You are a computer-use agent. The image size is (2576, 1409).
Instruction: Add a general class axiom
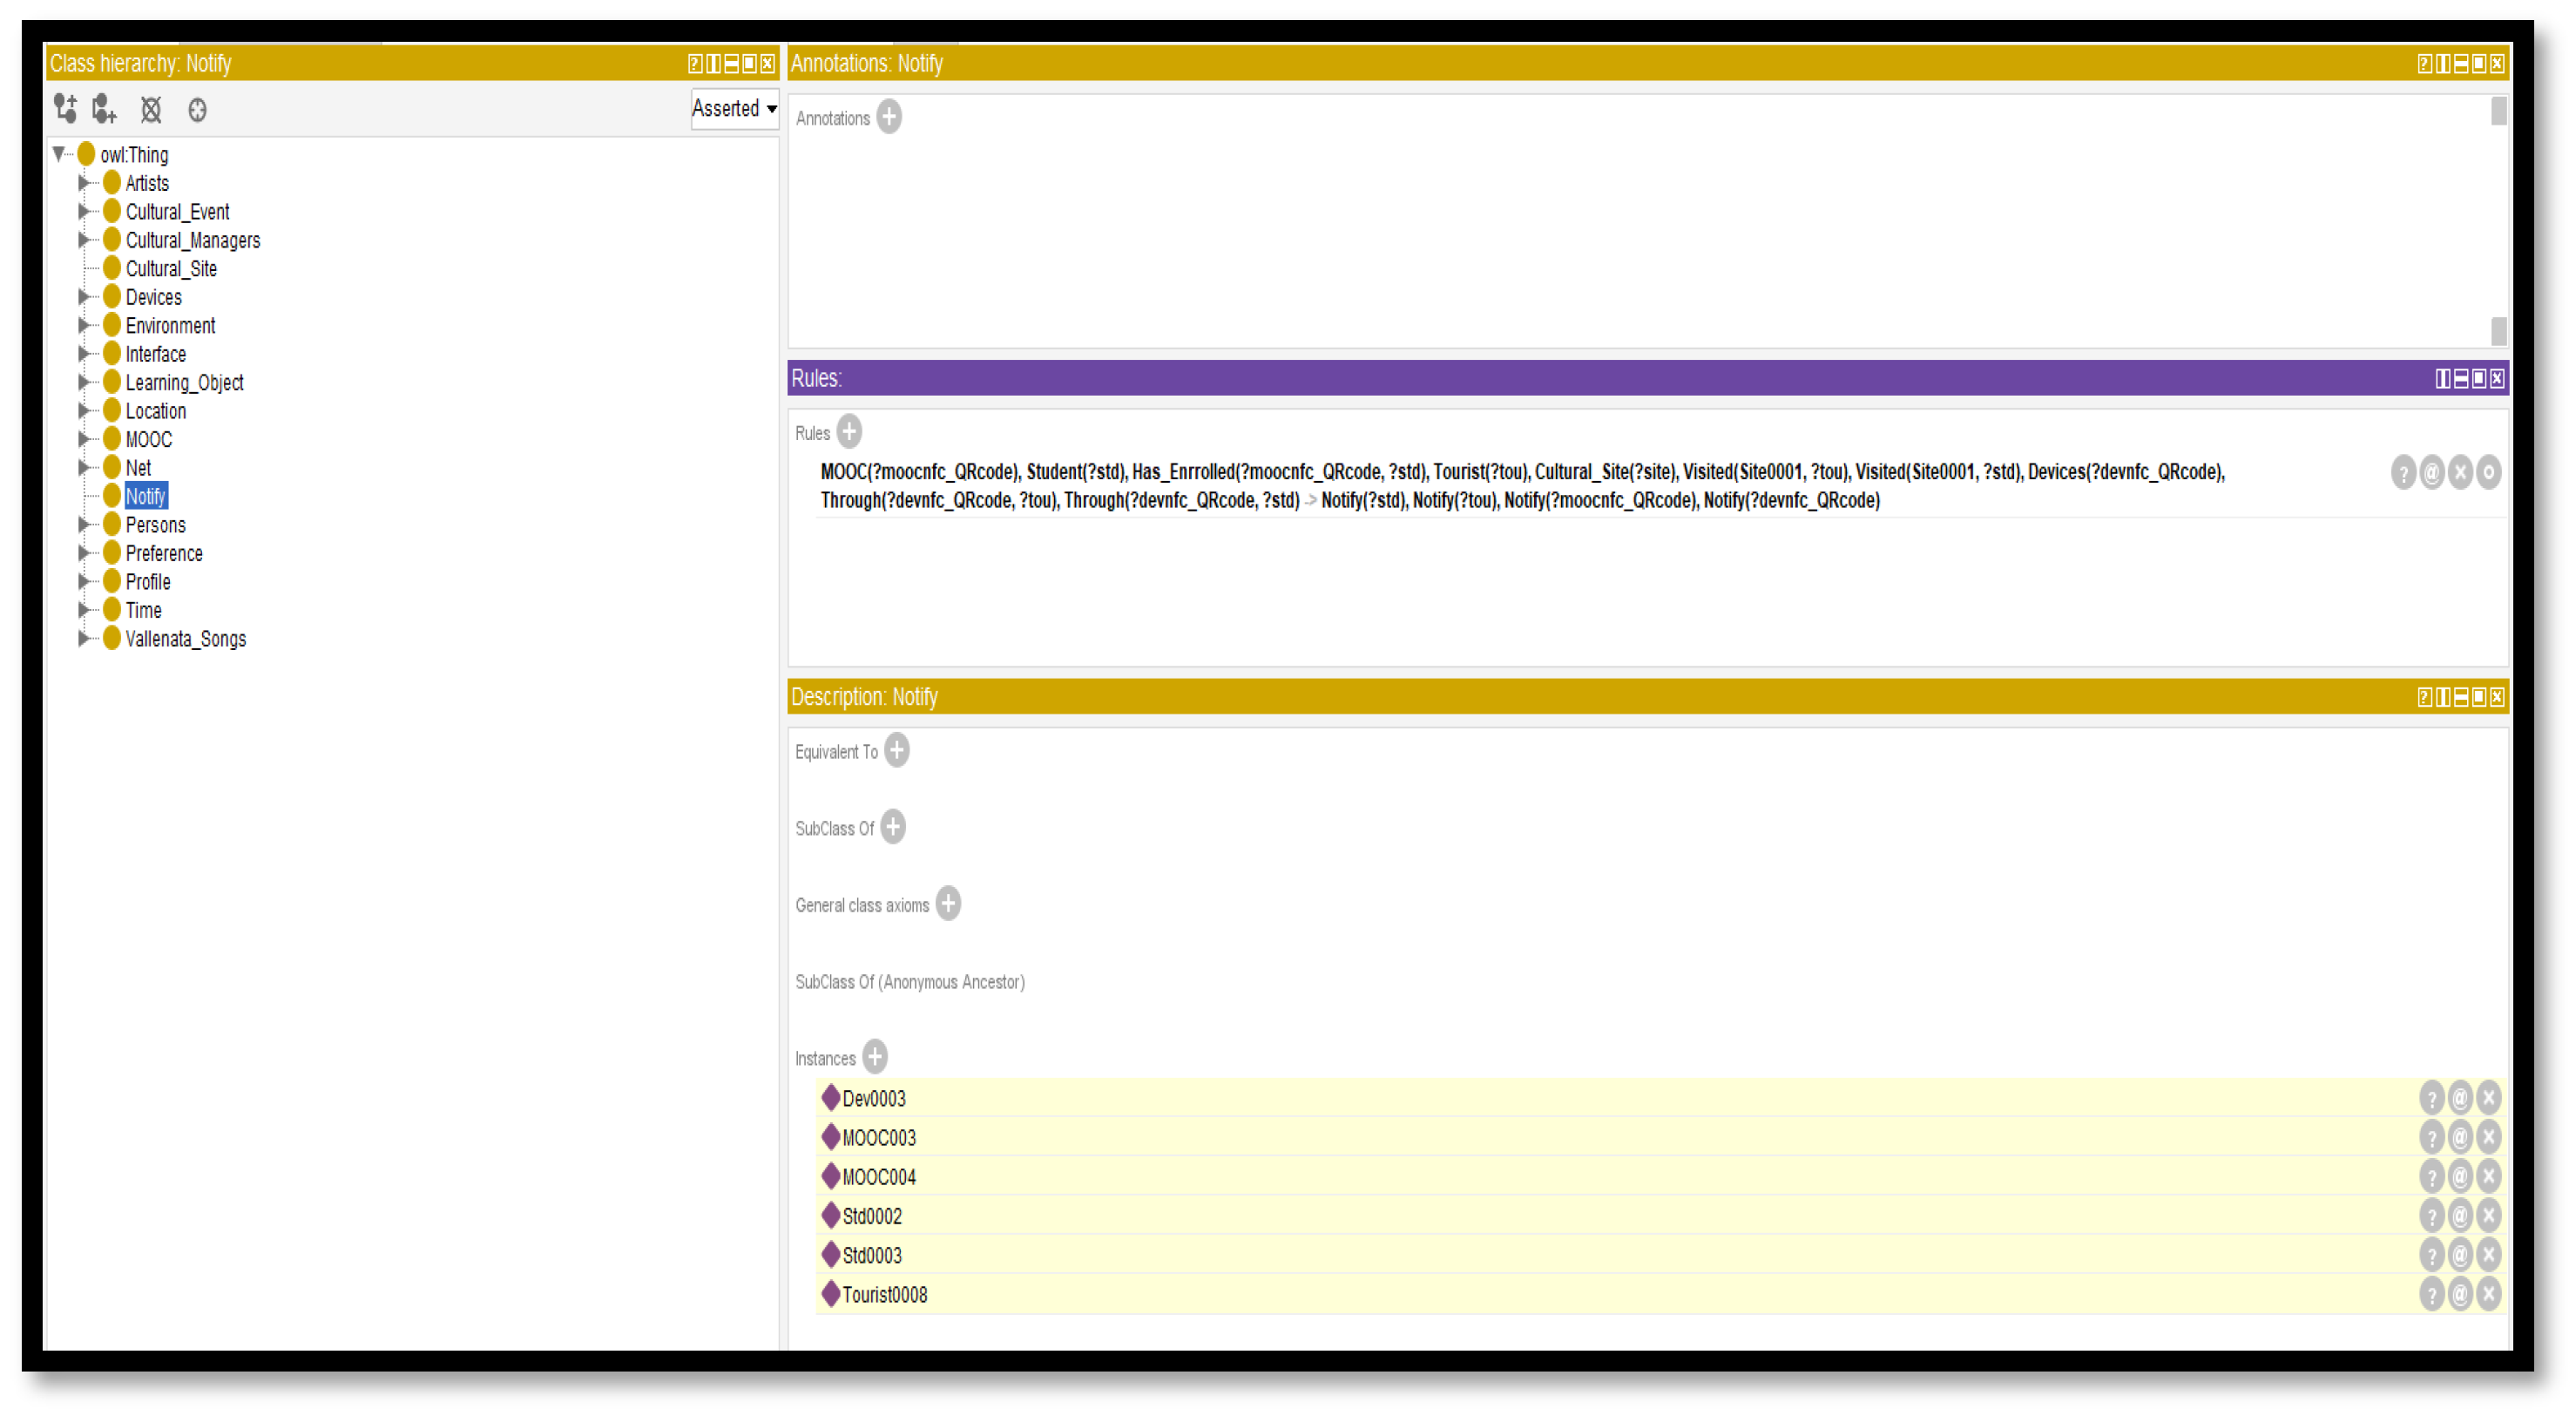click(x=948, y=904)
